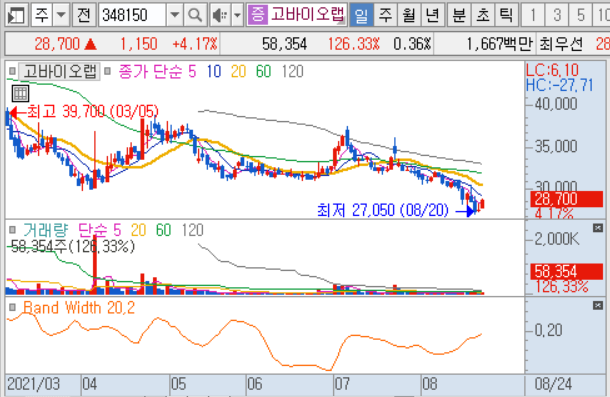Screen dimensions: 610x397
Task: Click the blue 10-day moving average label
Action: coord(214,72)
